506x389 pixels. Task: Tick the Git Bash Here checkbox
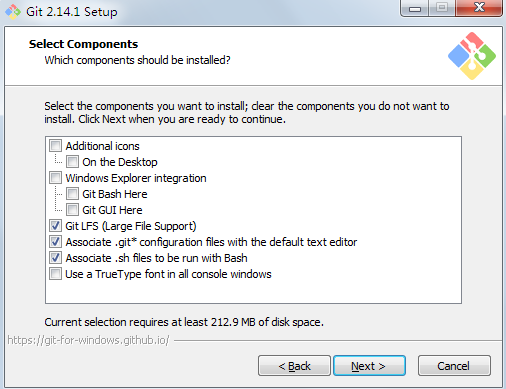(72, 194)
